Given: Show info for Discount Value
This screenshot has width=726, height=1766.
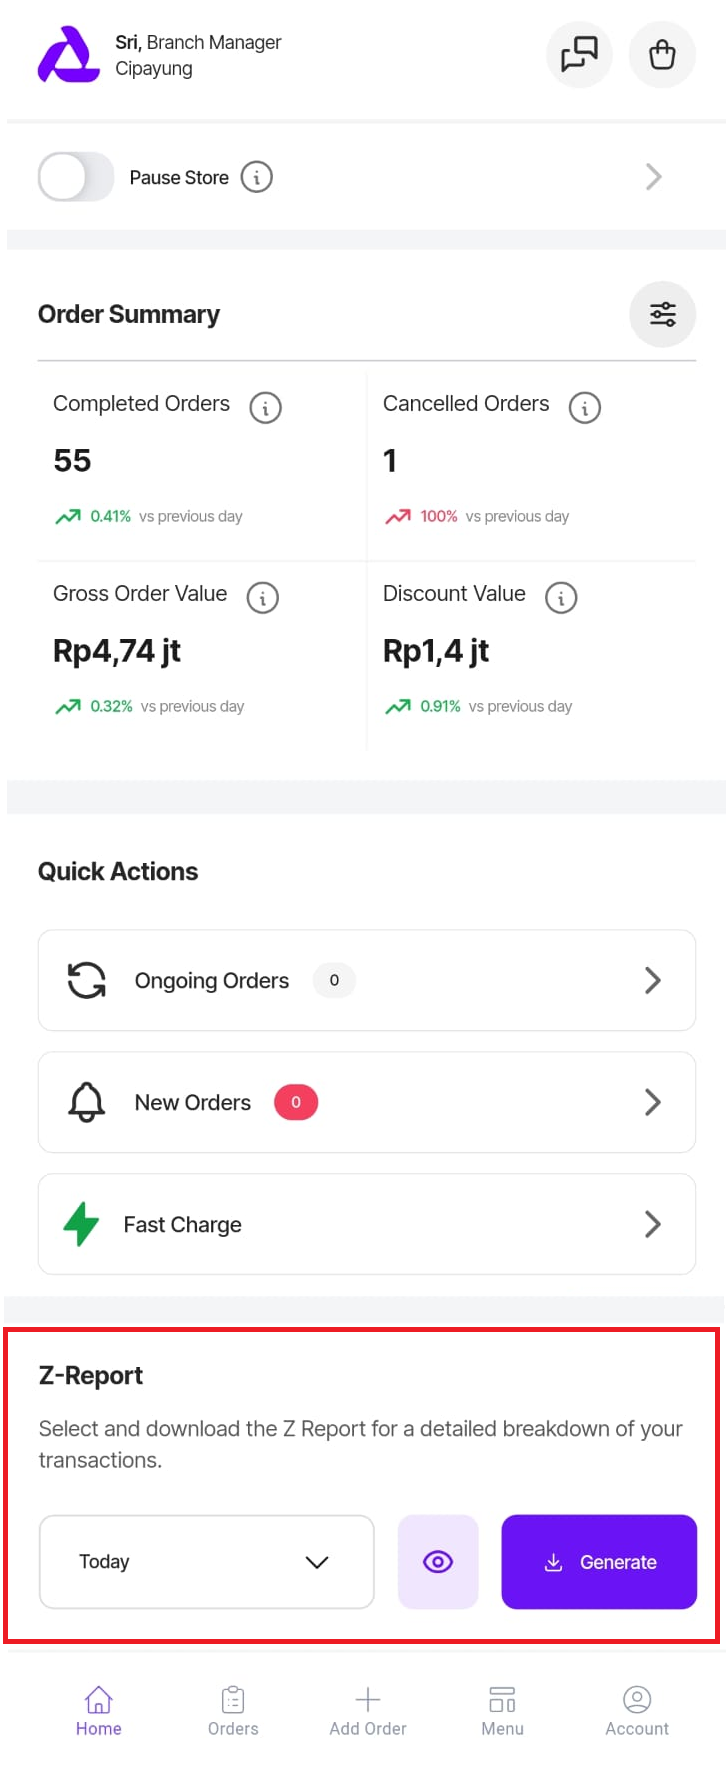Looking at the screenshot, I should tap(561, 597).
